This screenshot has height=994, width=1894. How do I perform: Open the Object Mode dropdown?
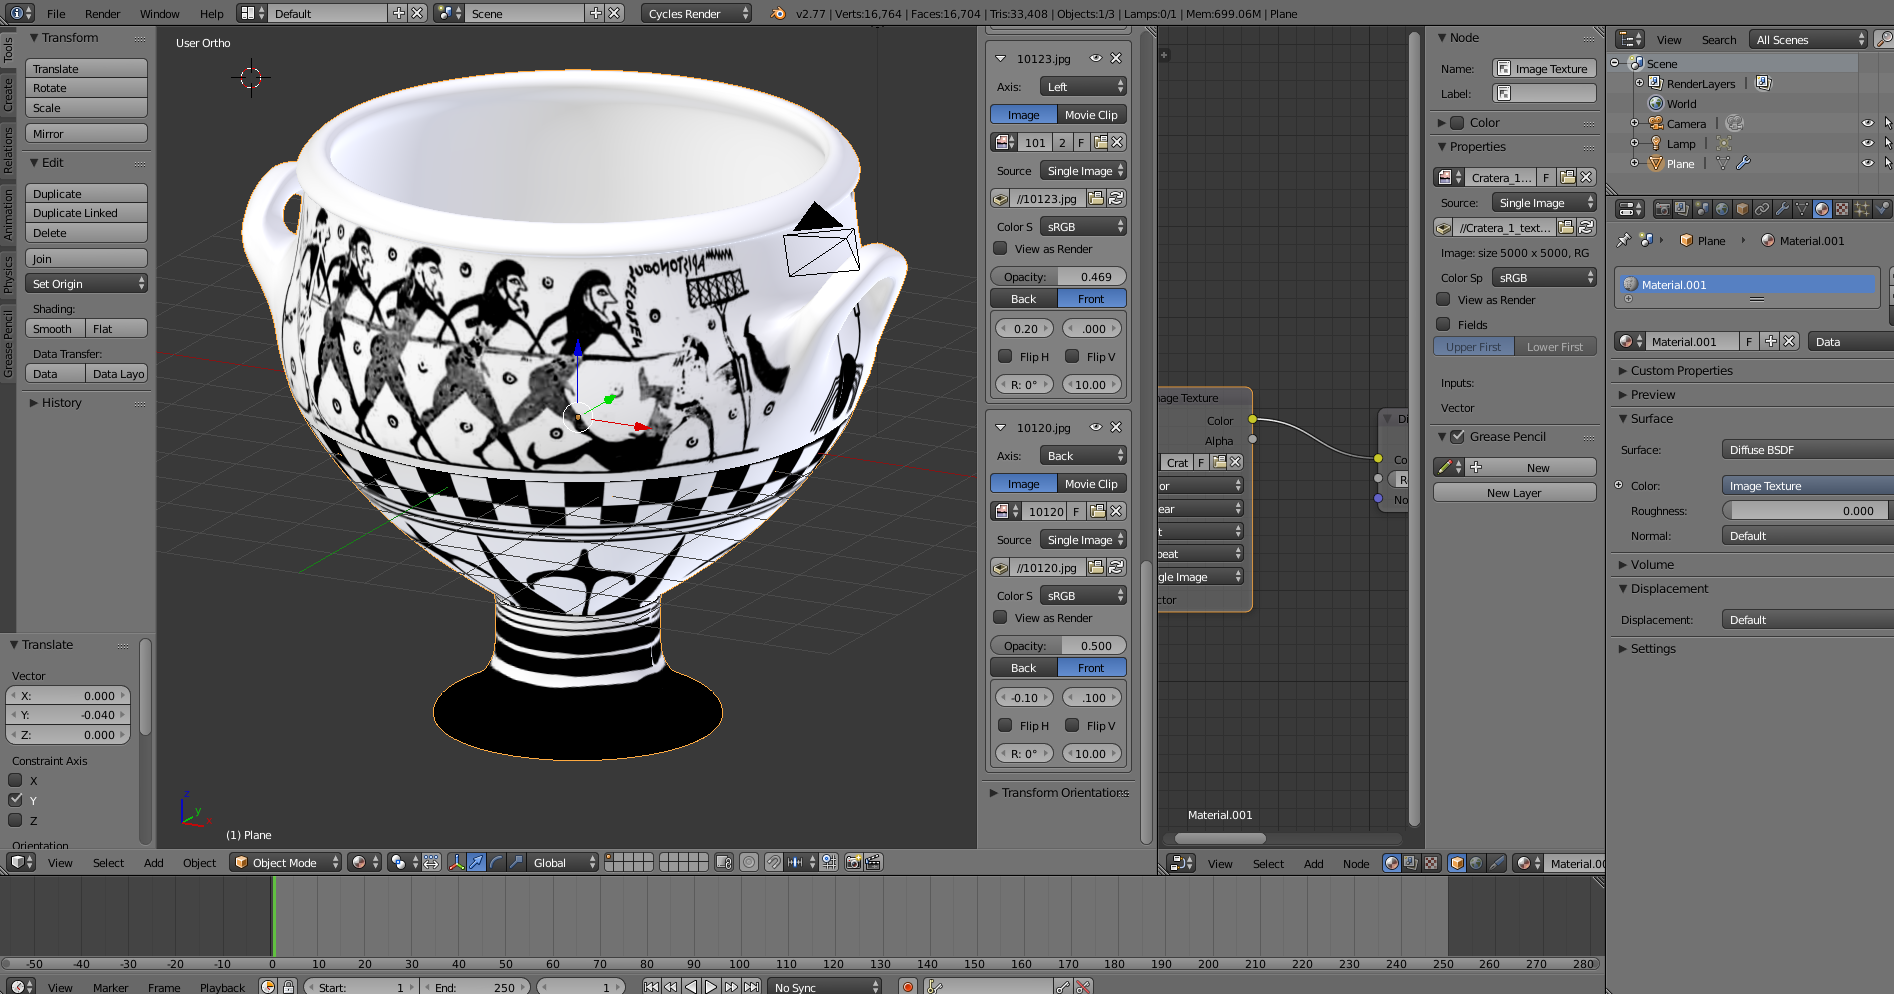(285, 862)
